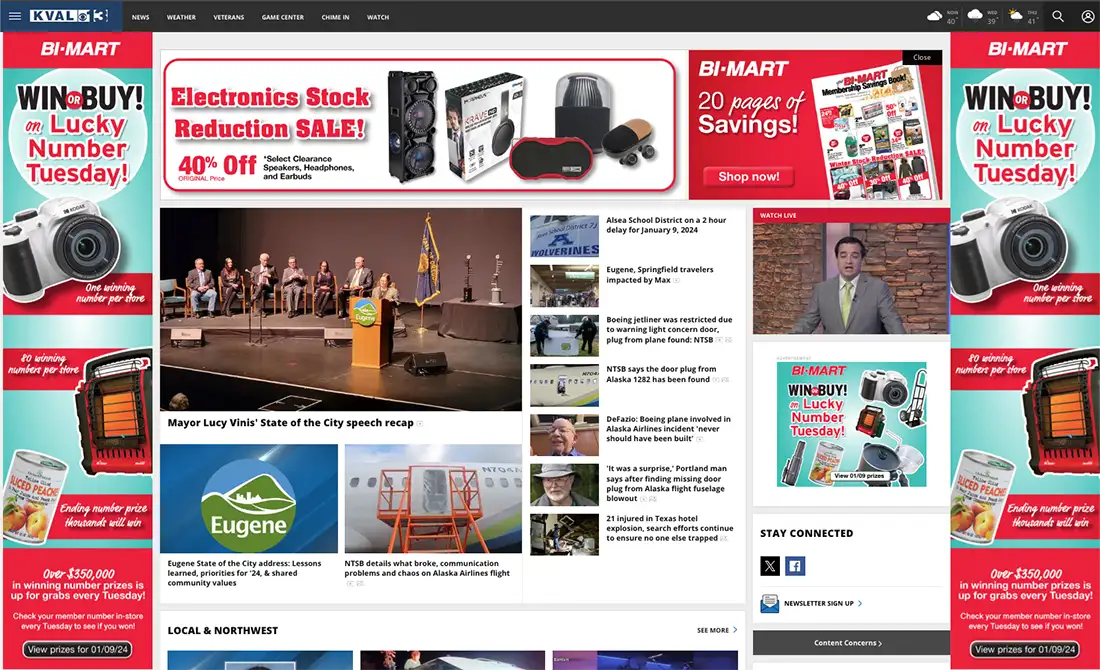Play the Watch Live video stream
This screenshot has width=1100, height=670.
click(x=851, y=279)
